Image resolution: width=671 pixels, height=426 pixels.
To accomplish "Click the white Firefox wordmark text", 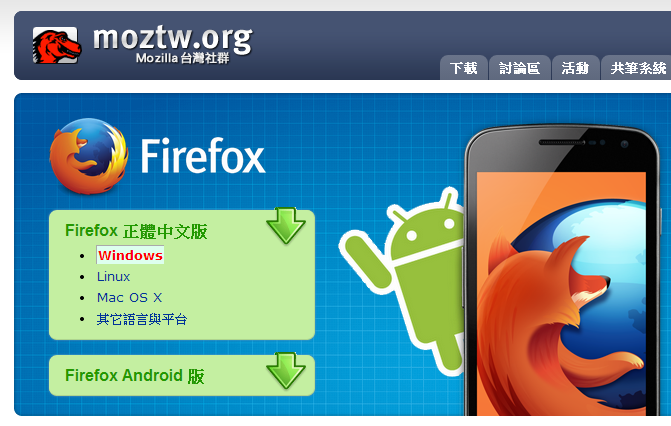I will [203, 156].
